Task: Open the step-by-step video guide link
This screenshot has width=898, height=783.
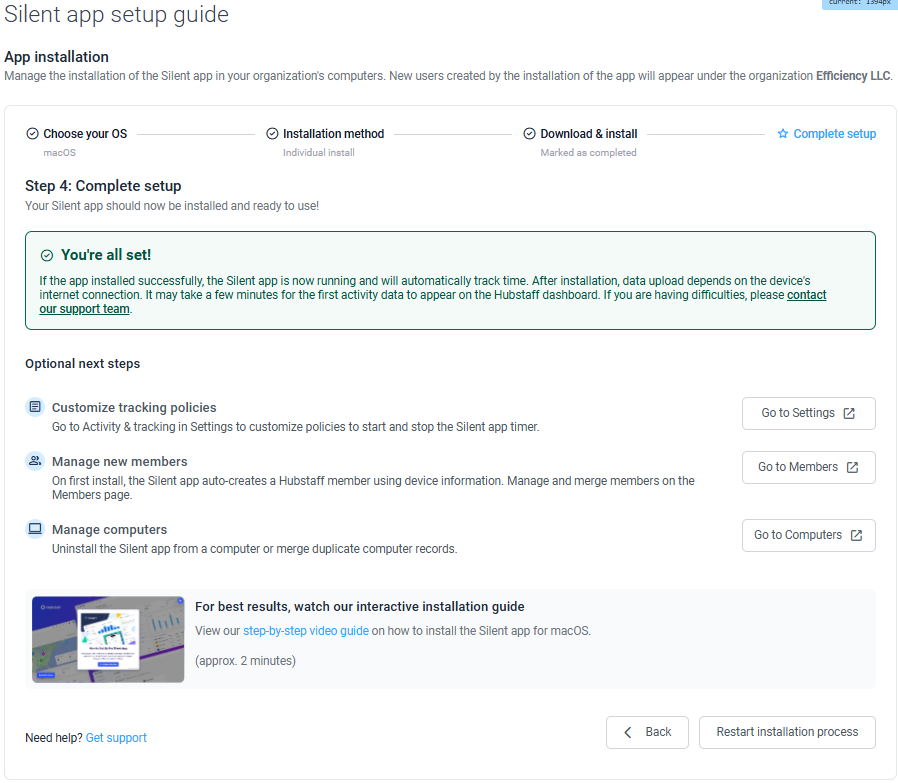Action: [306, 631]
